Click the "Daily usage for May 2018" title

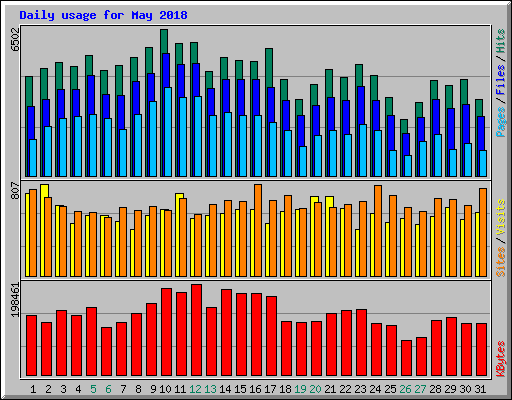[x=103, y=15]
